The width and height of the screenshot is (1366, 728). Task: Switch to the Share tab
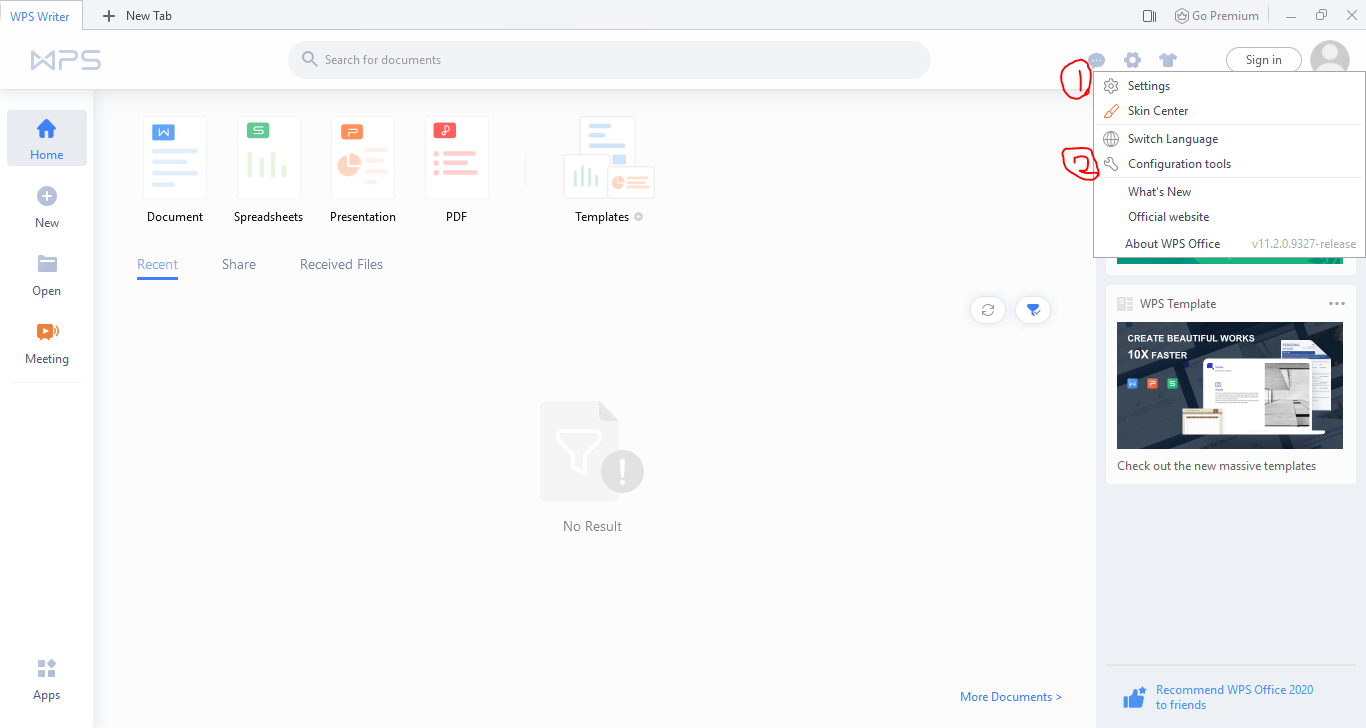point(239,265)
